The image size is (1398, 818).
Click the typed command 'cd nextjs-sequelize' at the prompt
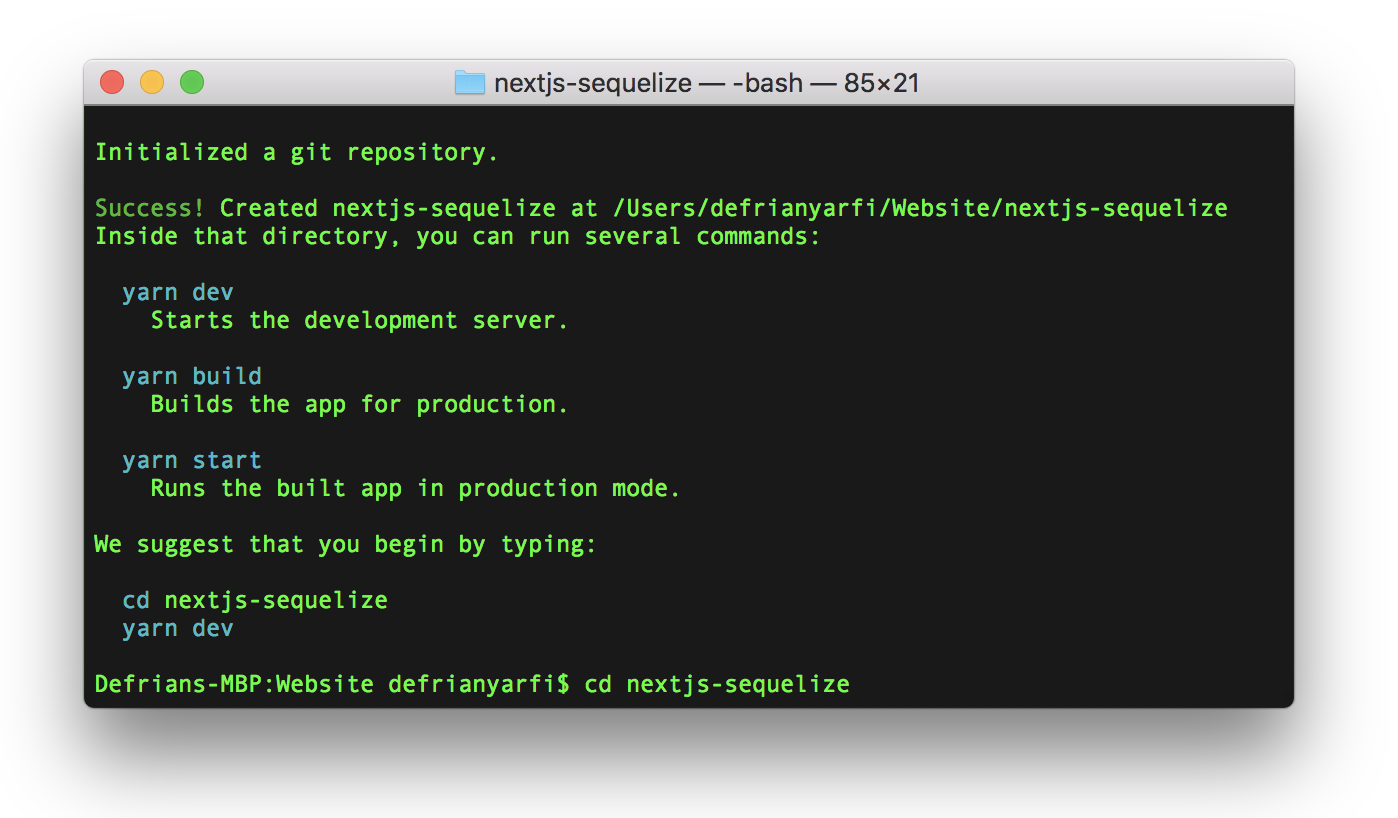click(717, 685)
